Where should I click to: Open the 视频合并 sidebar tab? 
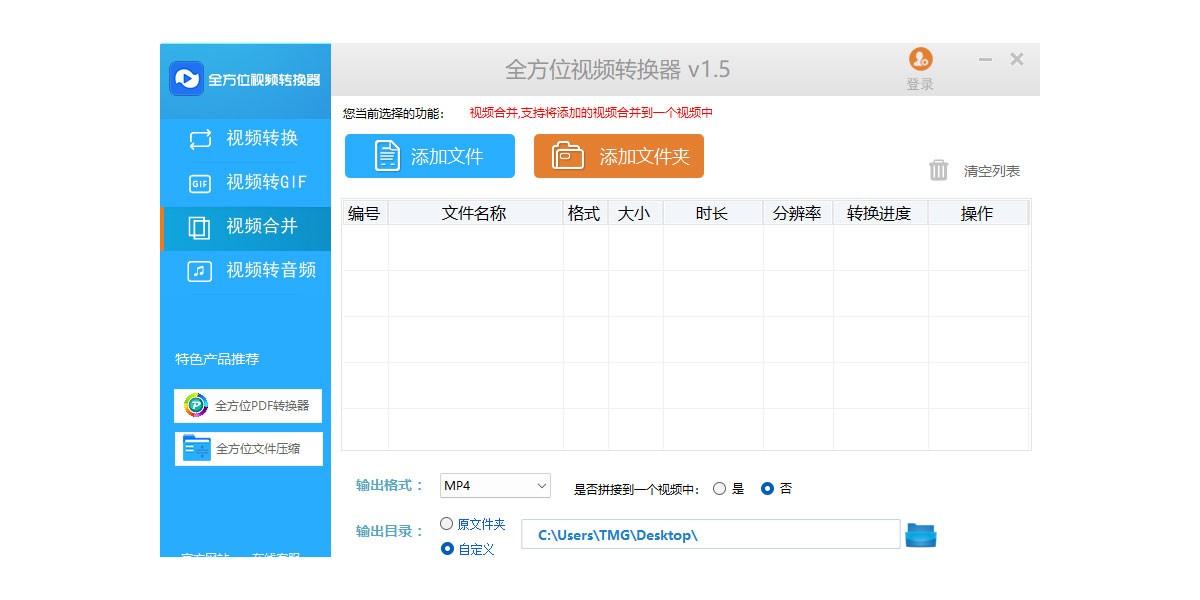pyautogui.click(x=246, y=227)
